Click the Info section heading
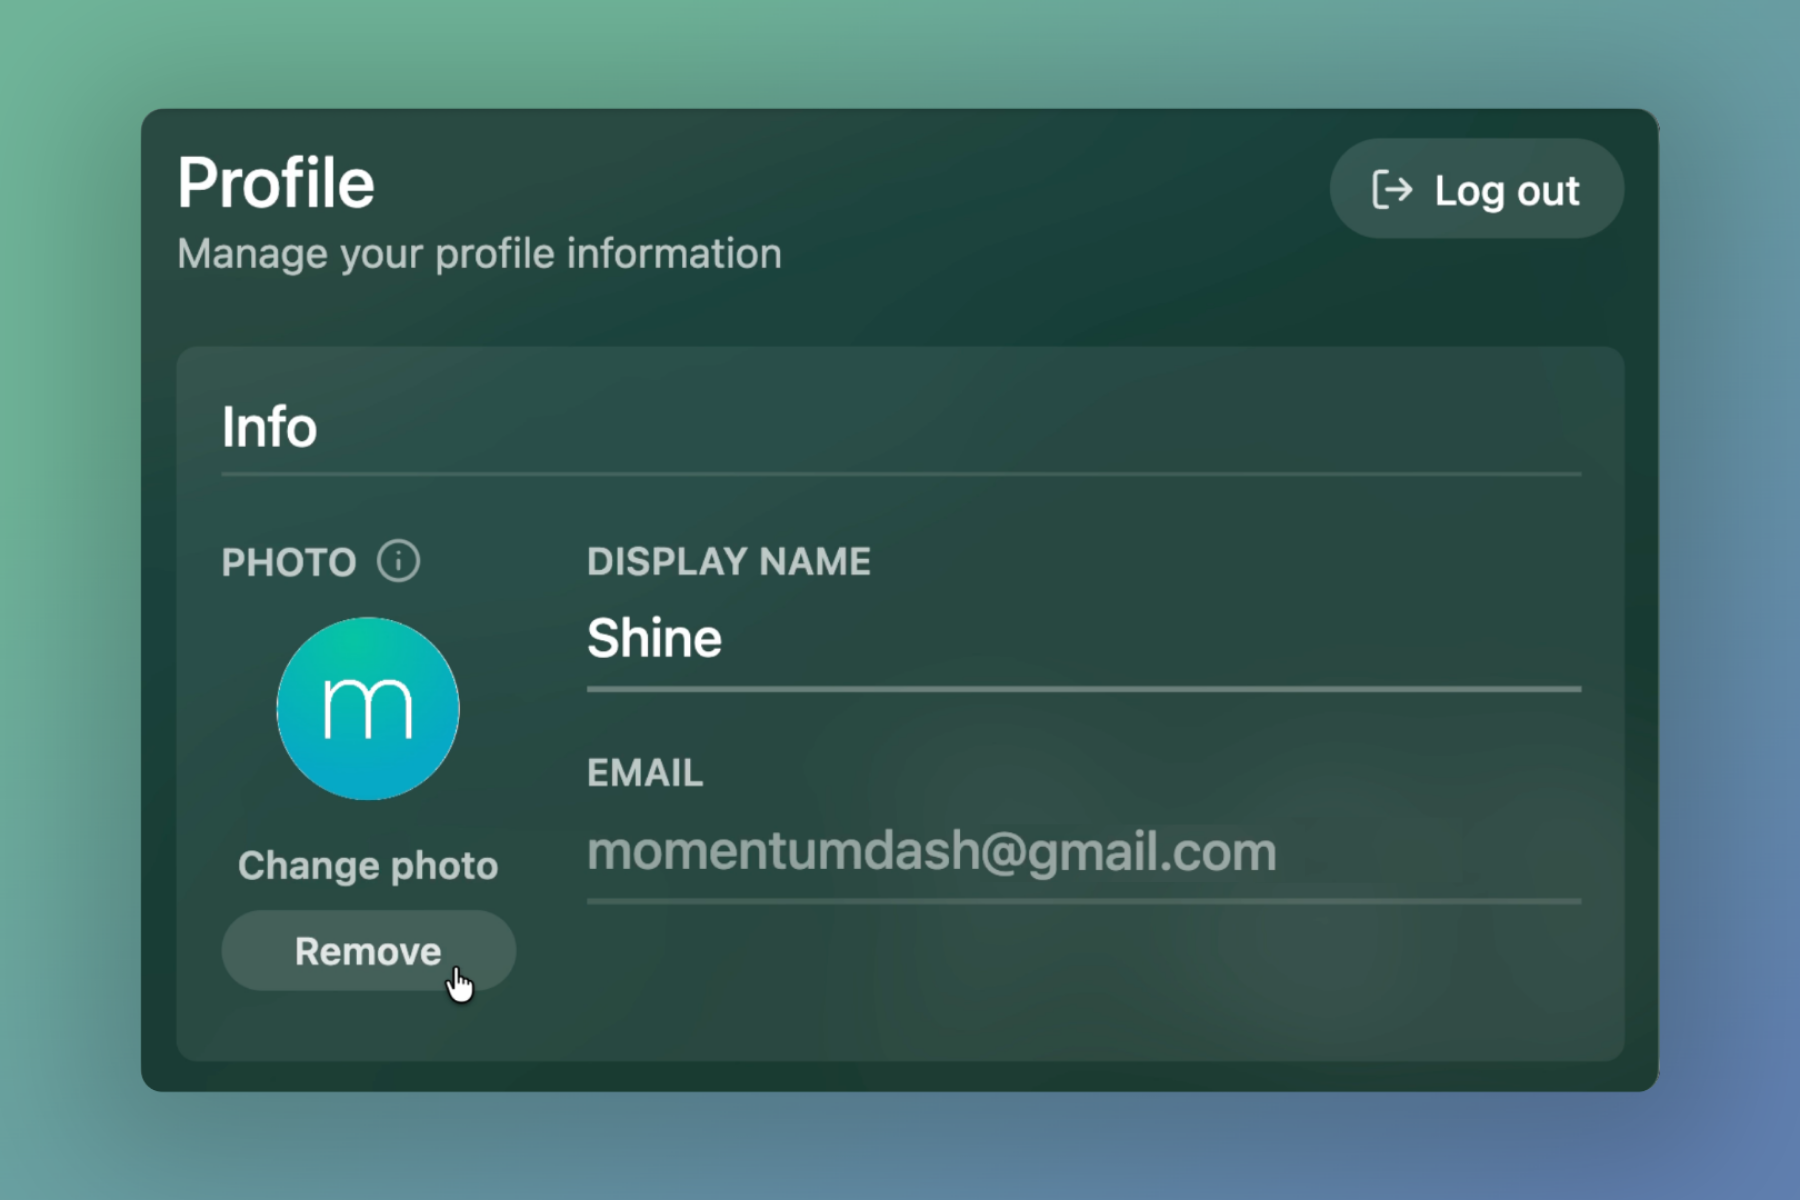1800x1200 pixels. (269, 427)
